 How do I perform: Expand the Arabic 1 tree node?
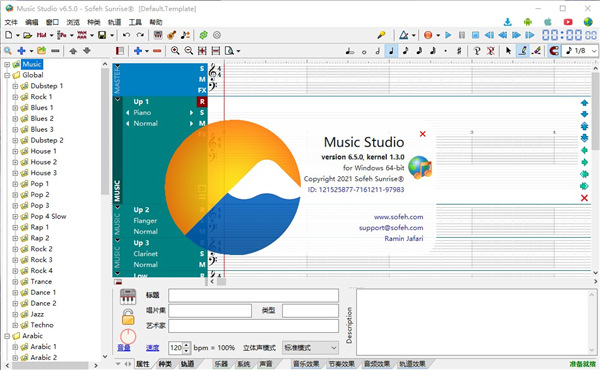point(15,347)
